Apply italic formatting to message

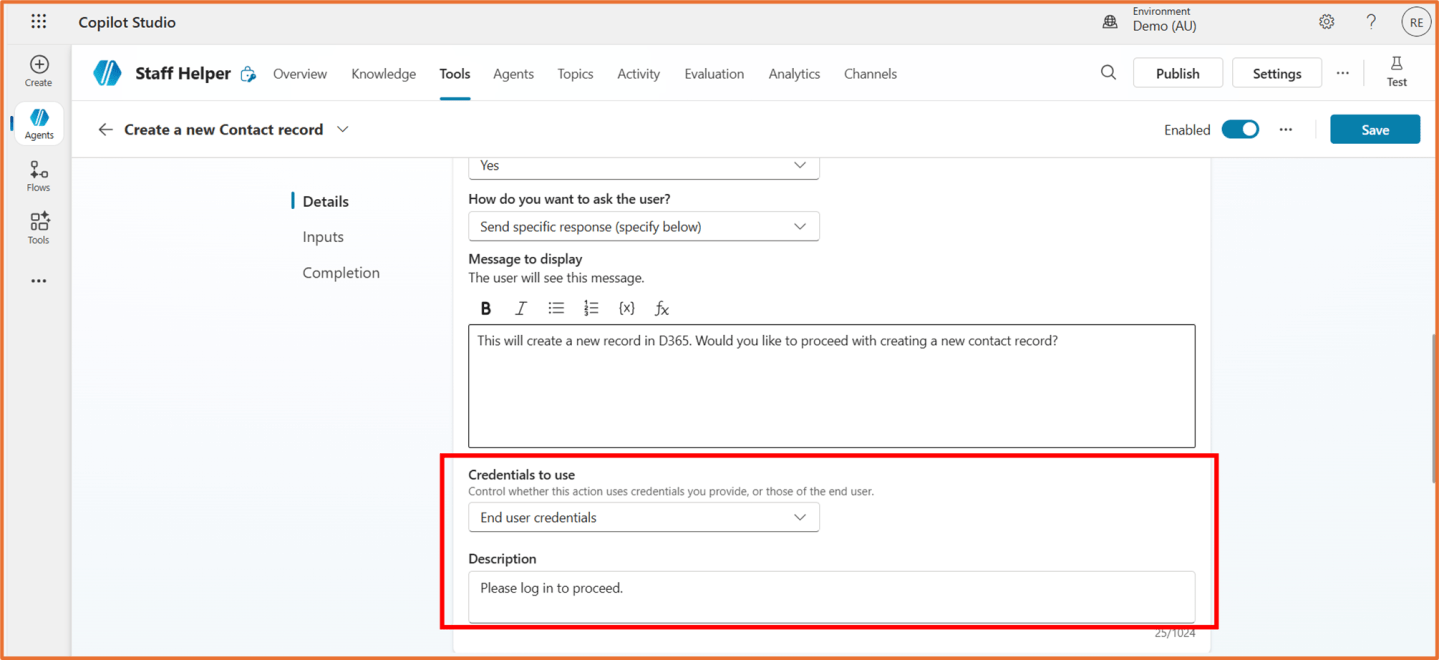coord(521,308)
